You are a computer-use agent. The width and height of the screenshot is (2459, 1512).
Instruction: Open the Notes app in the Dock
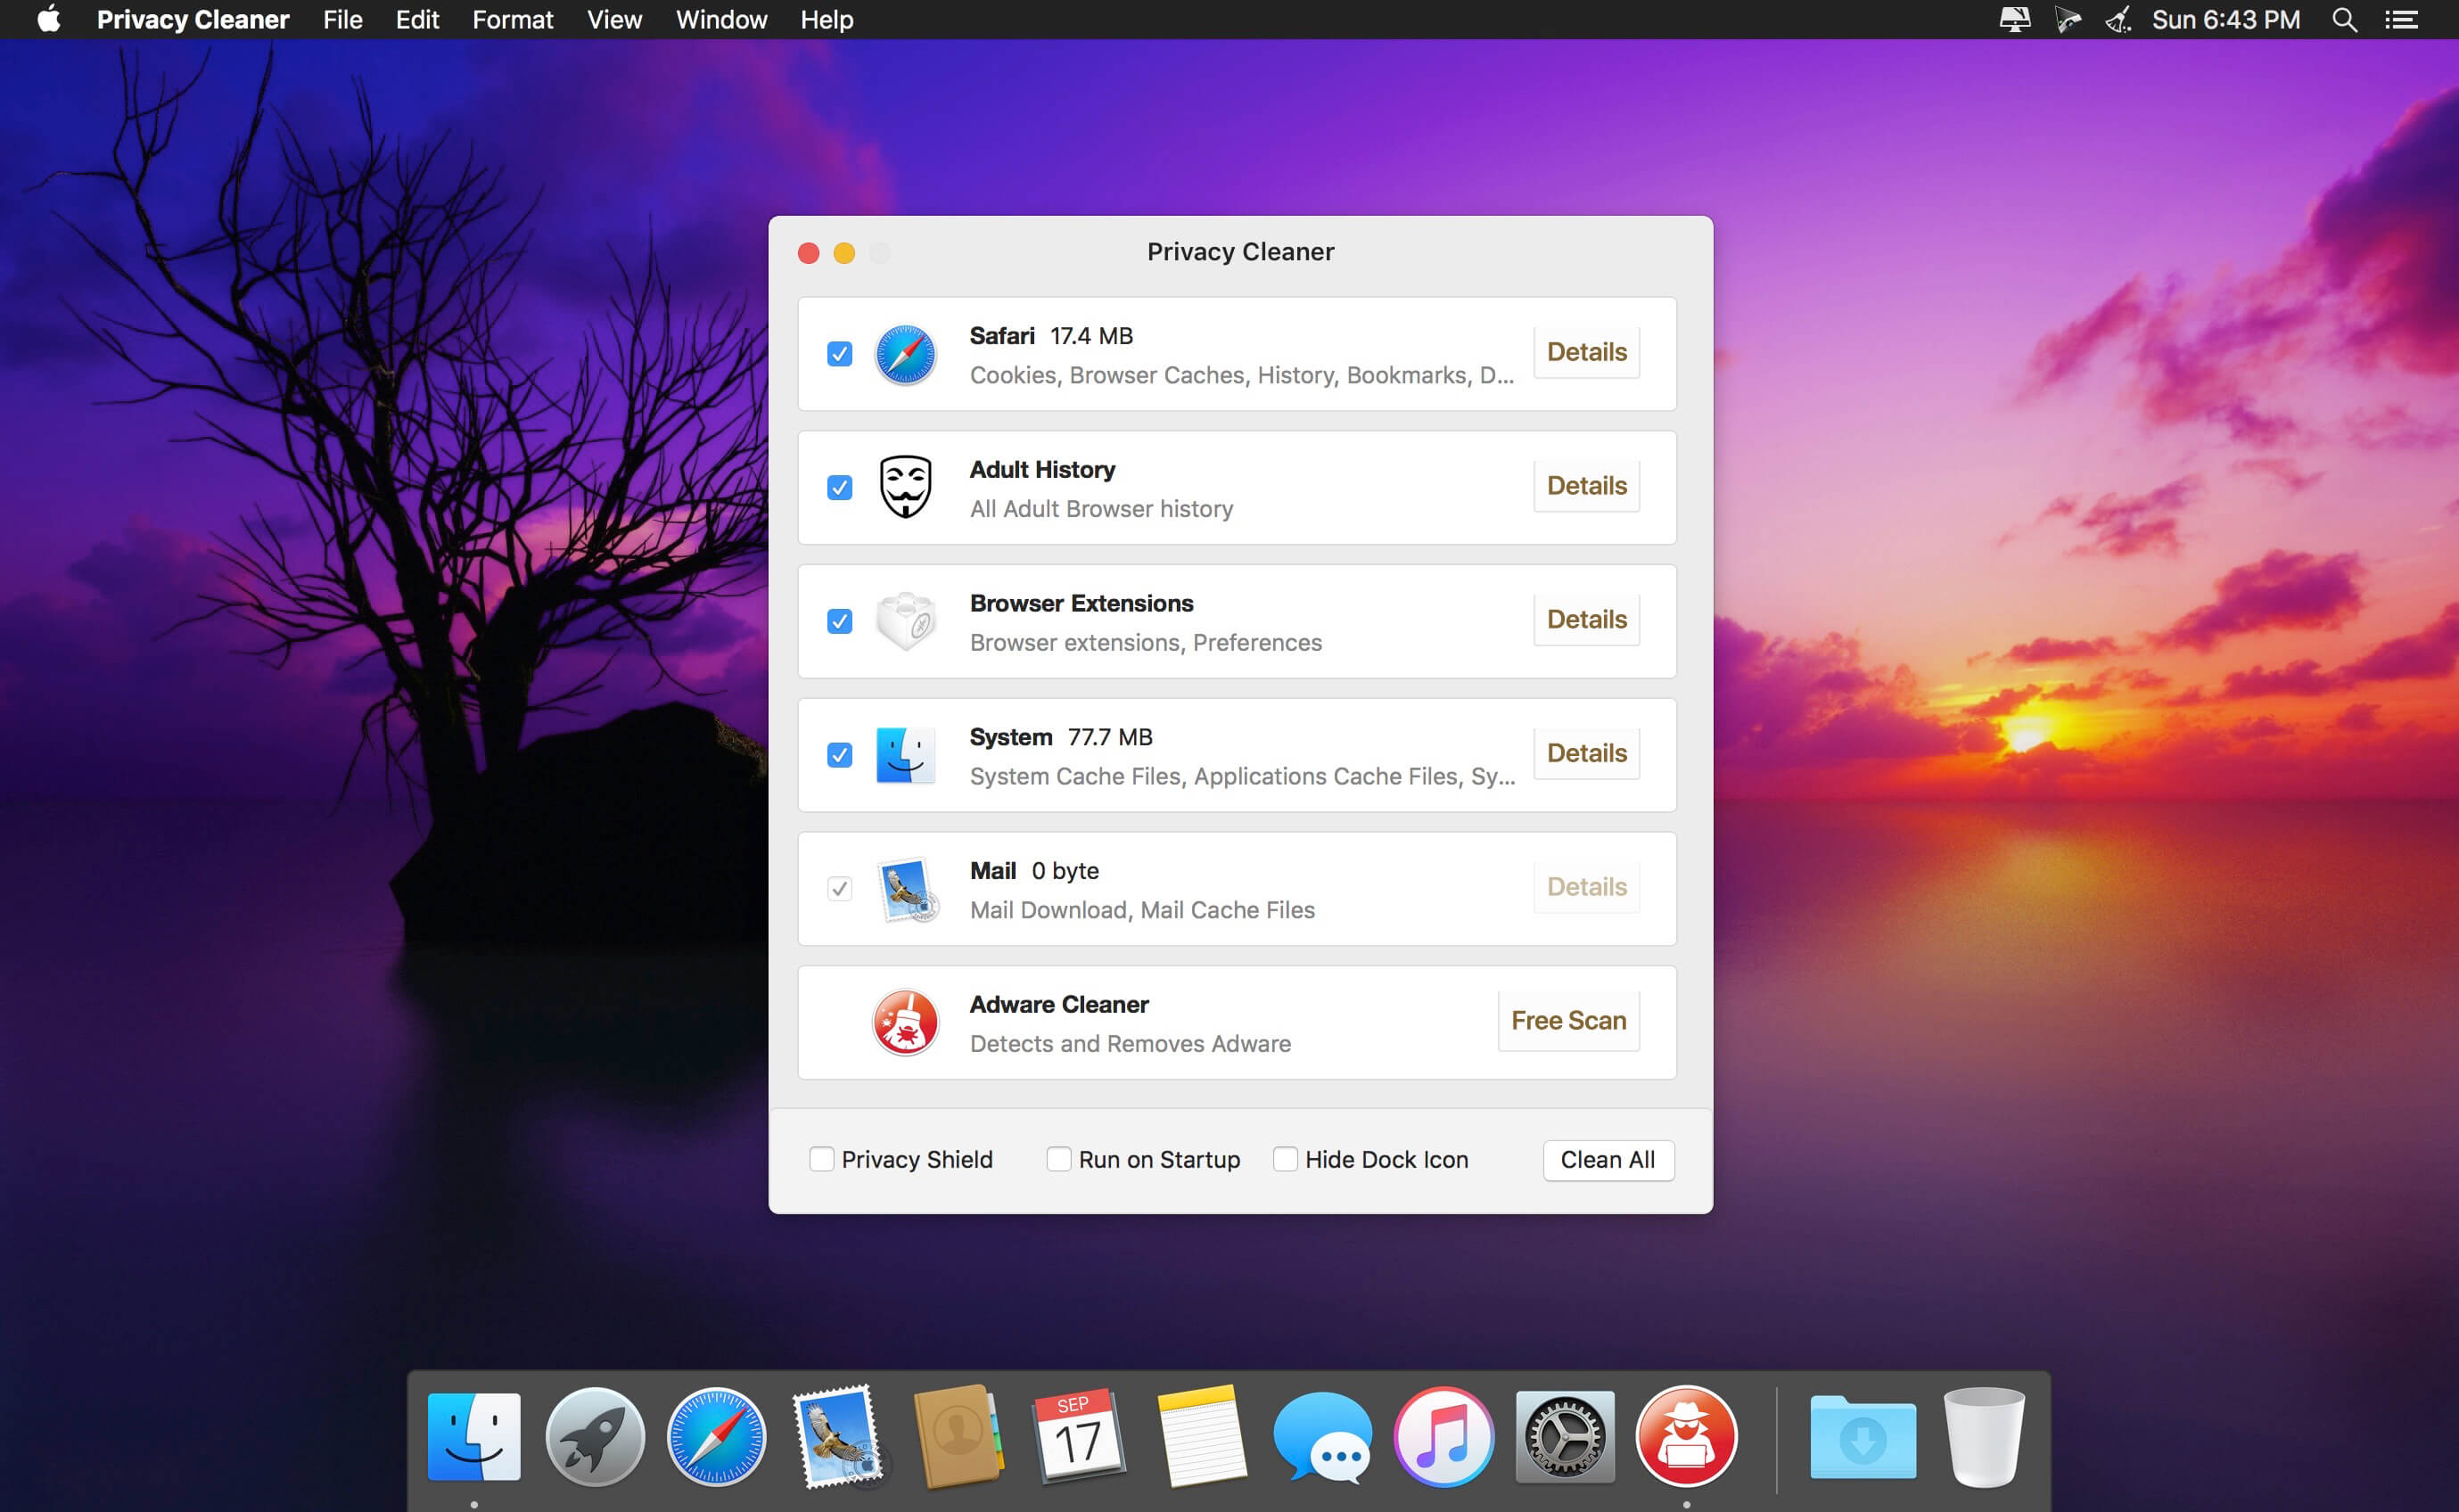pos(1201,1436)
